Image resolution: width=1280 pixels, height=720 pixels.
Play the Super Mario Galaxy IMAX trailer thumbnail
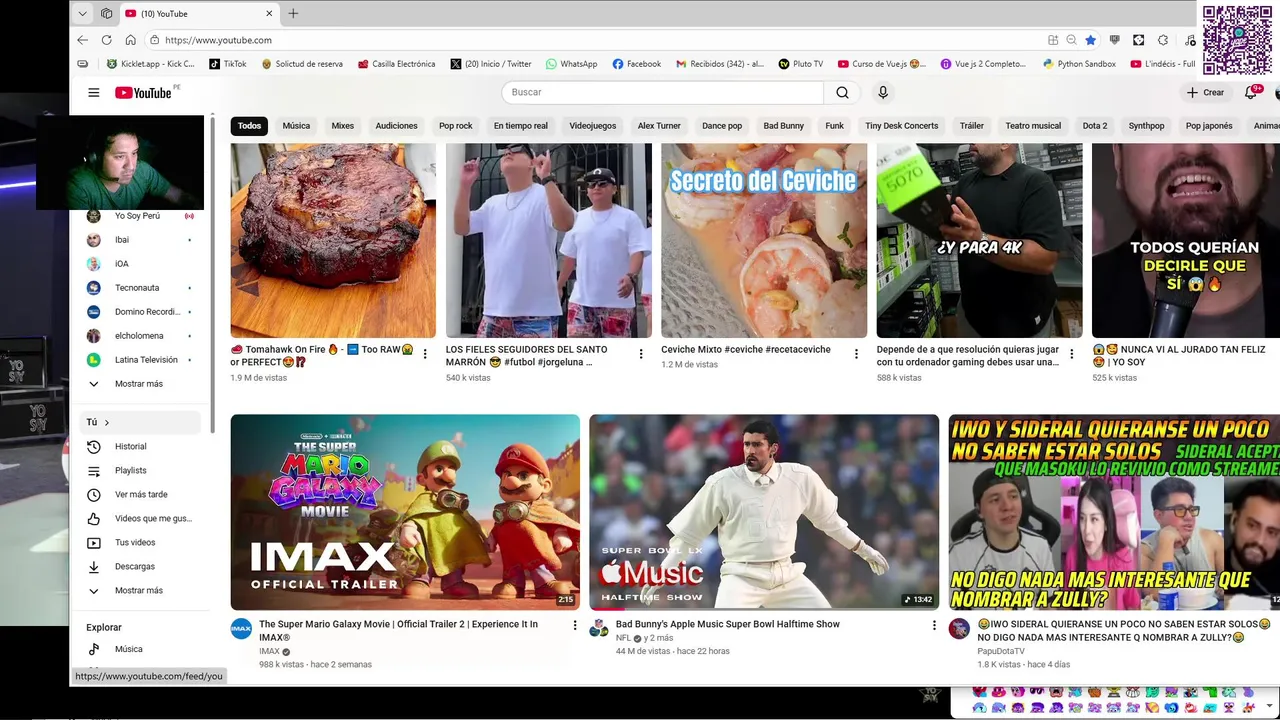405,512
